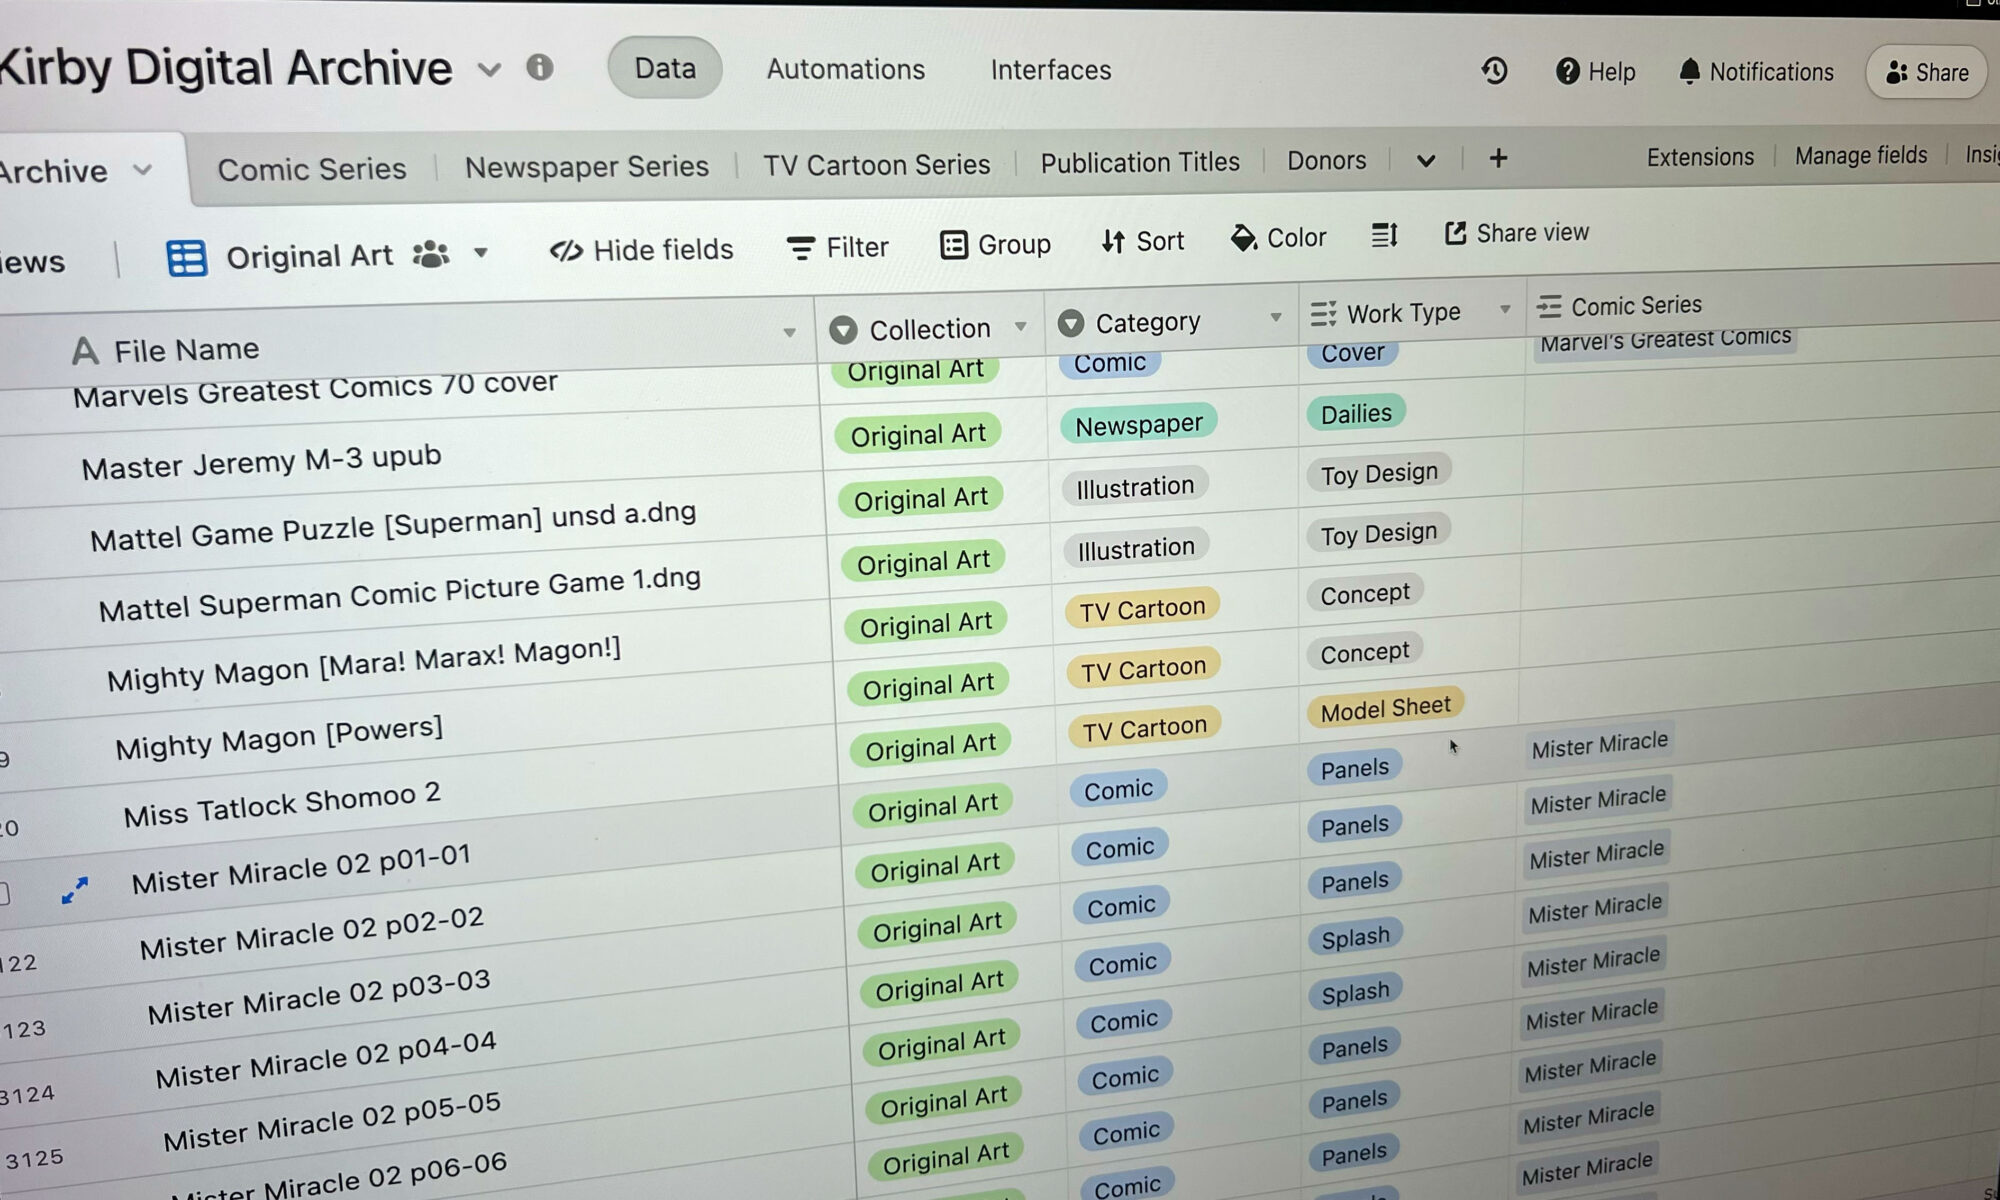The width and height of the screenshot is (2000, 1200).
Task: Select cell 'Miss Tatlock Shomoo 2'
Action: pyautogui.click(x=282, y=805)
